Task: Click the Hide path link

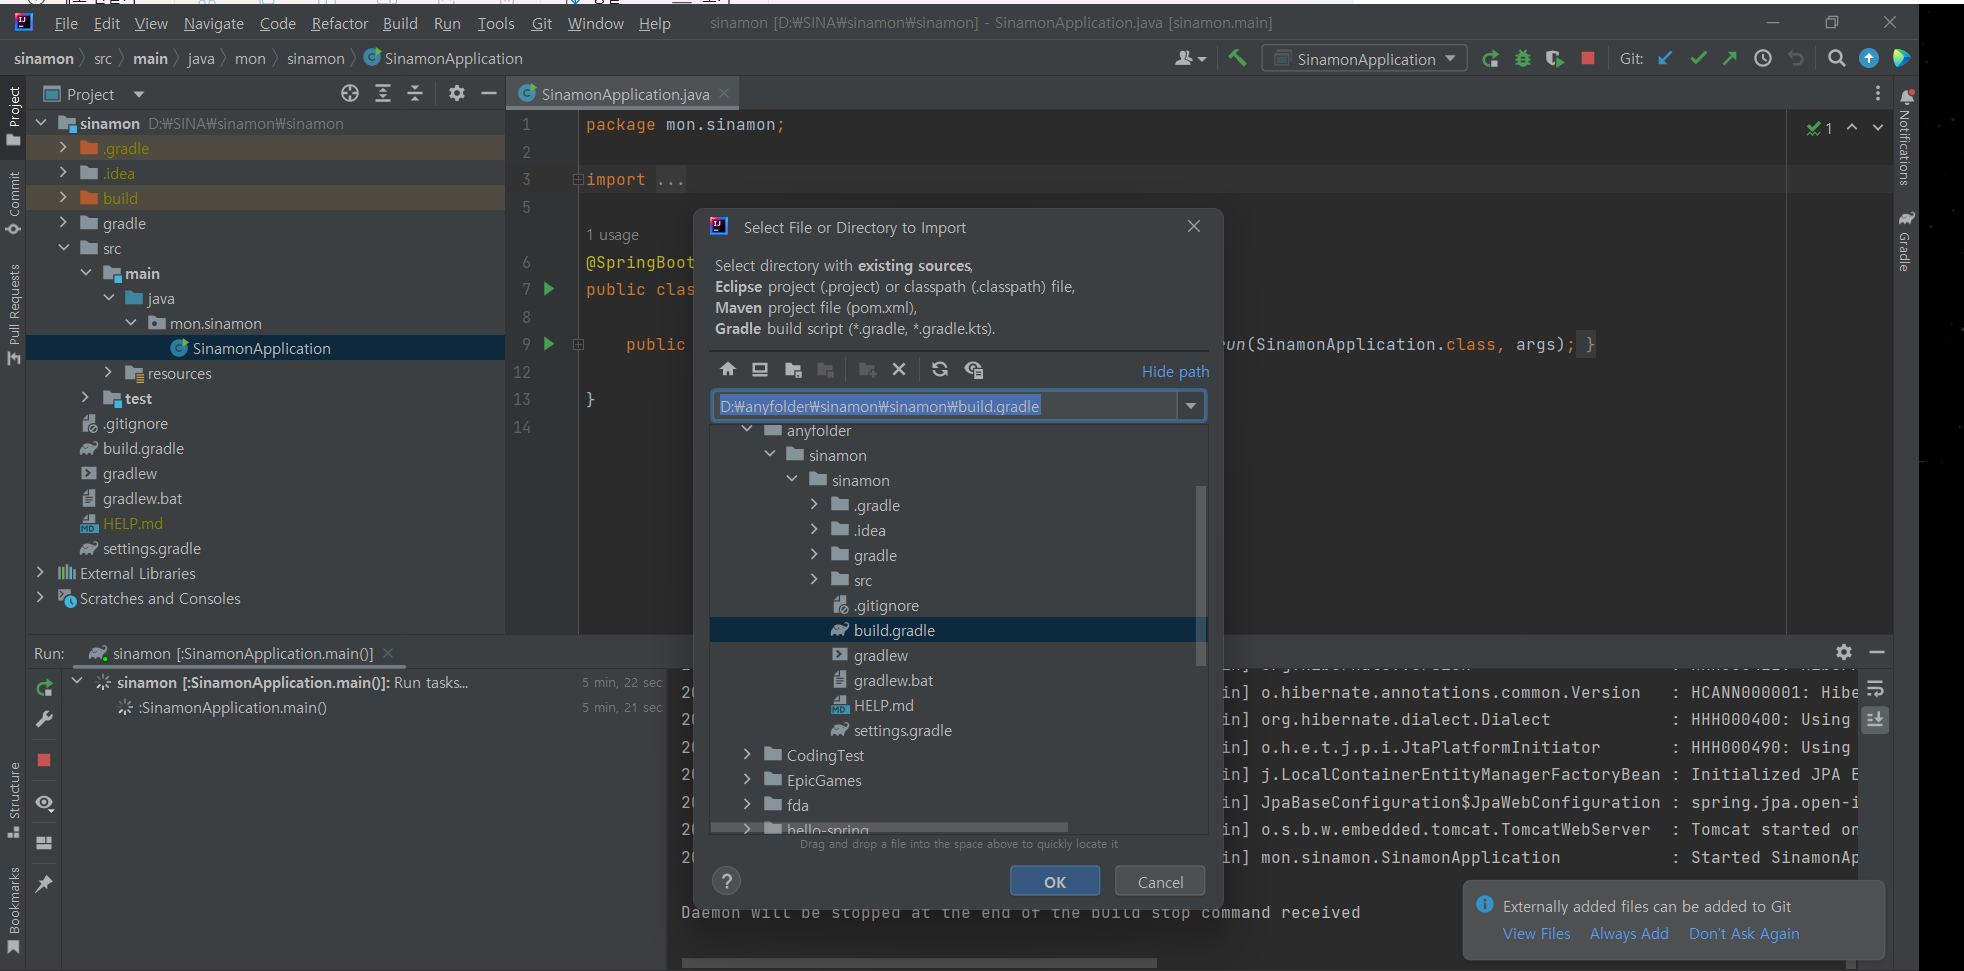Action: point(1175,372)
